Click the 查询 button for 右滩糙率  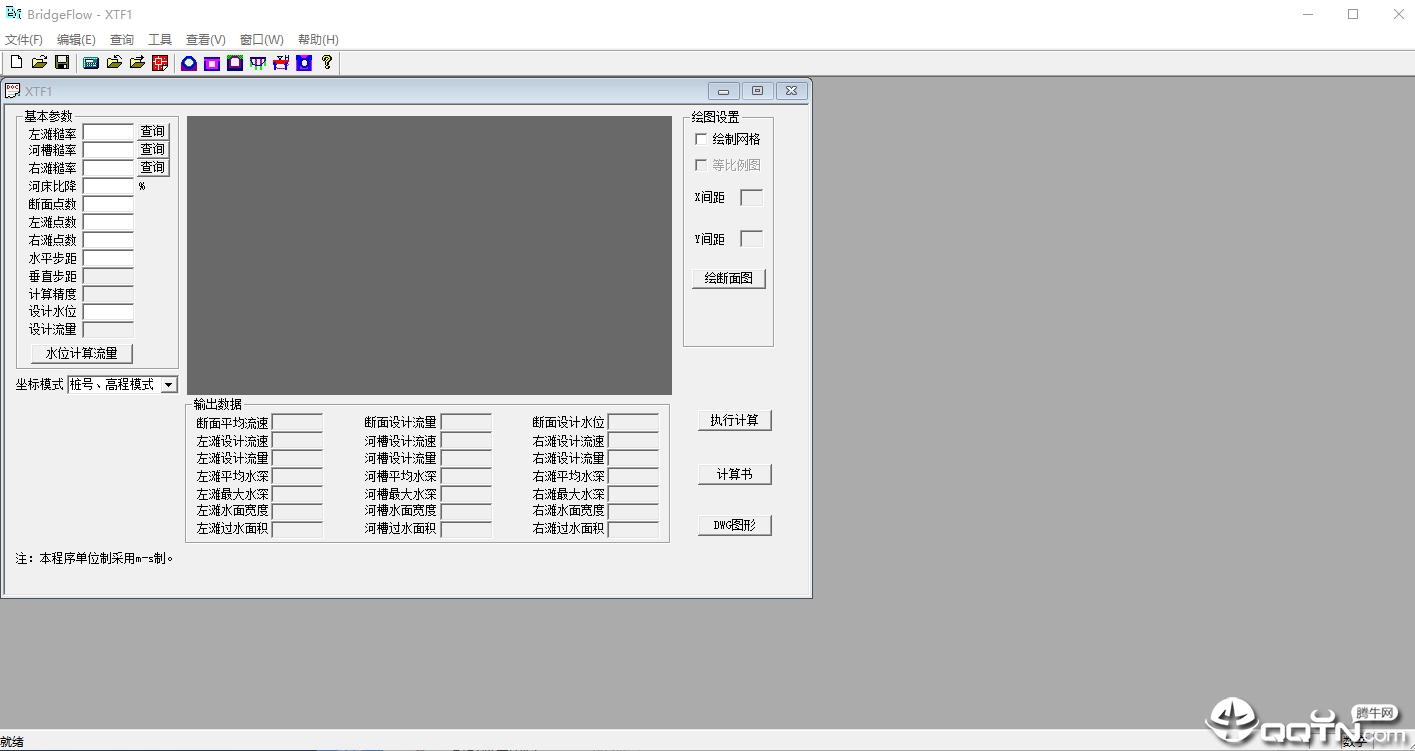(153, 168)
